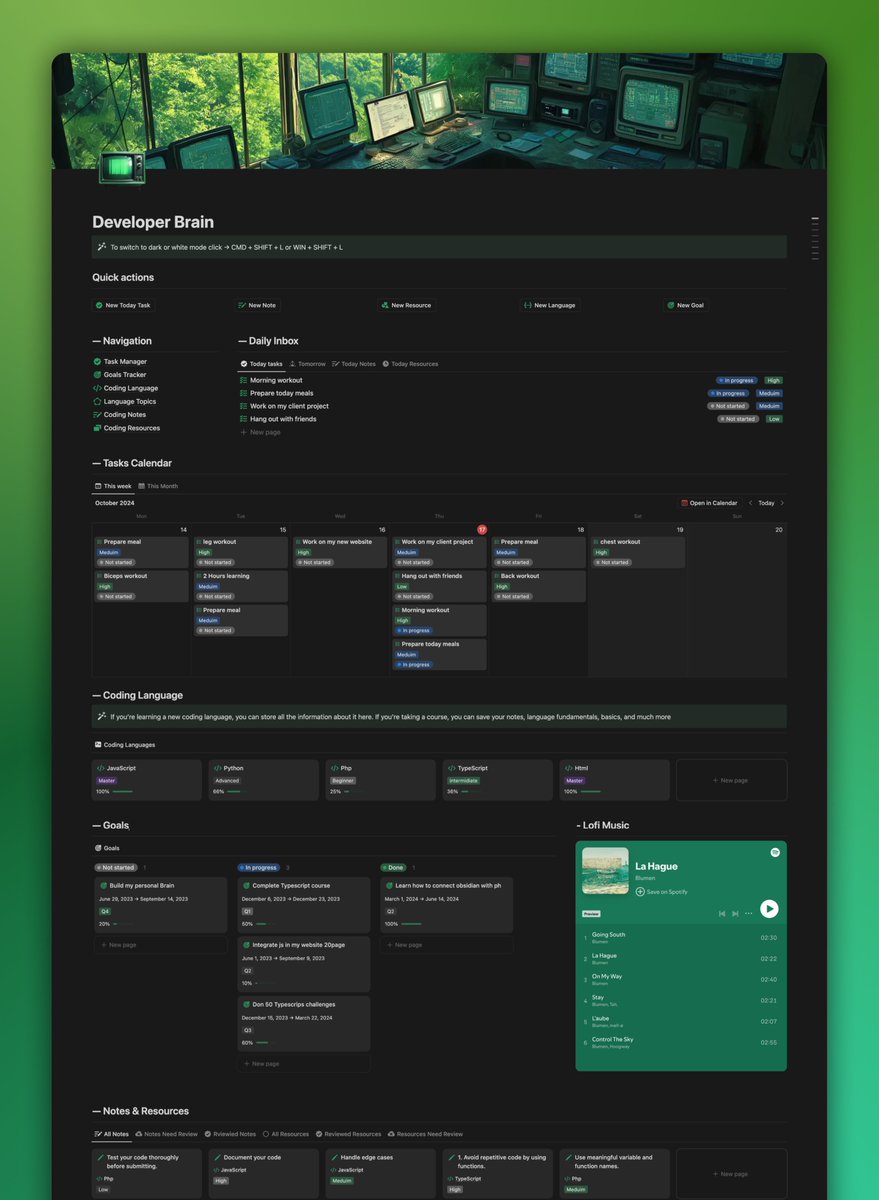Click the icon beside Hang out with friends

coord(243,419)
